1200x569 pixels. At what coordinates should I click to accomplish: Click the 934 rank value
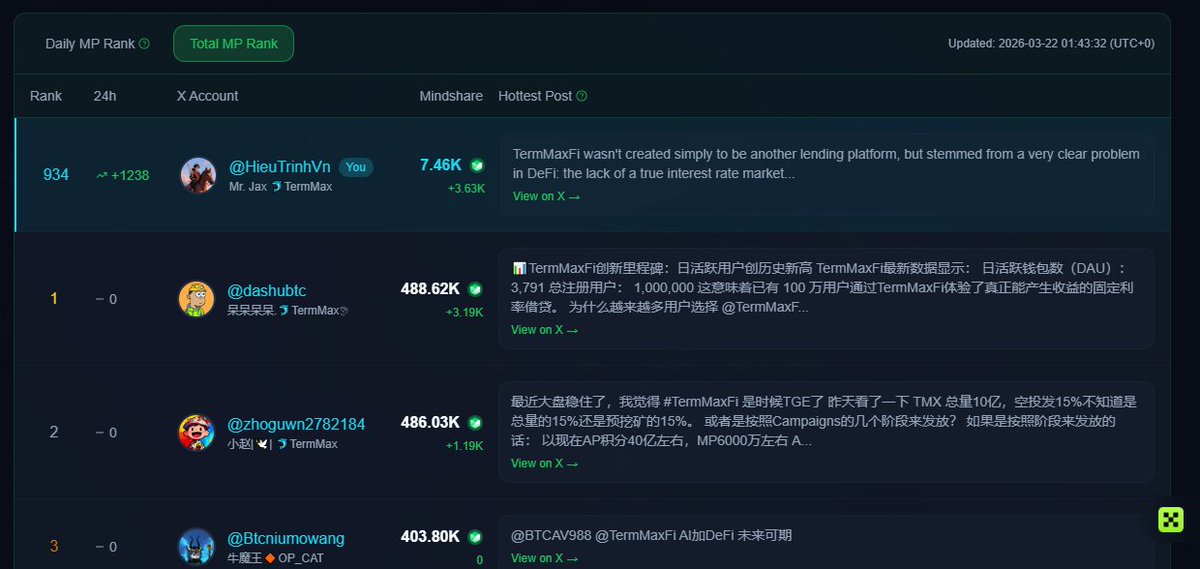[56, 175]
